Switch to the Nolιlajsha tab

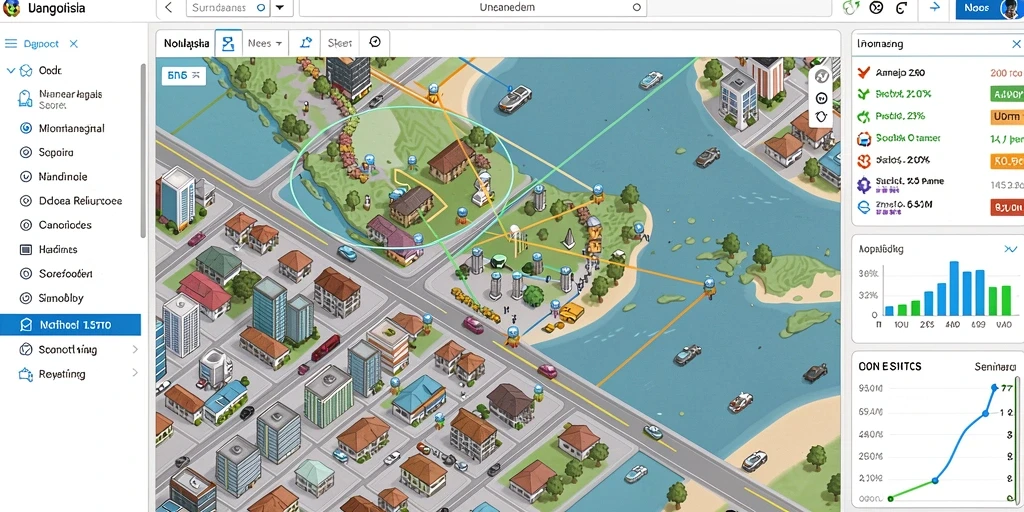click(x=186, y=43)
